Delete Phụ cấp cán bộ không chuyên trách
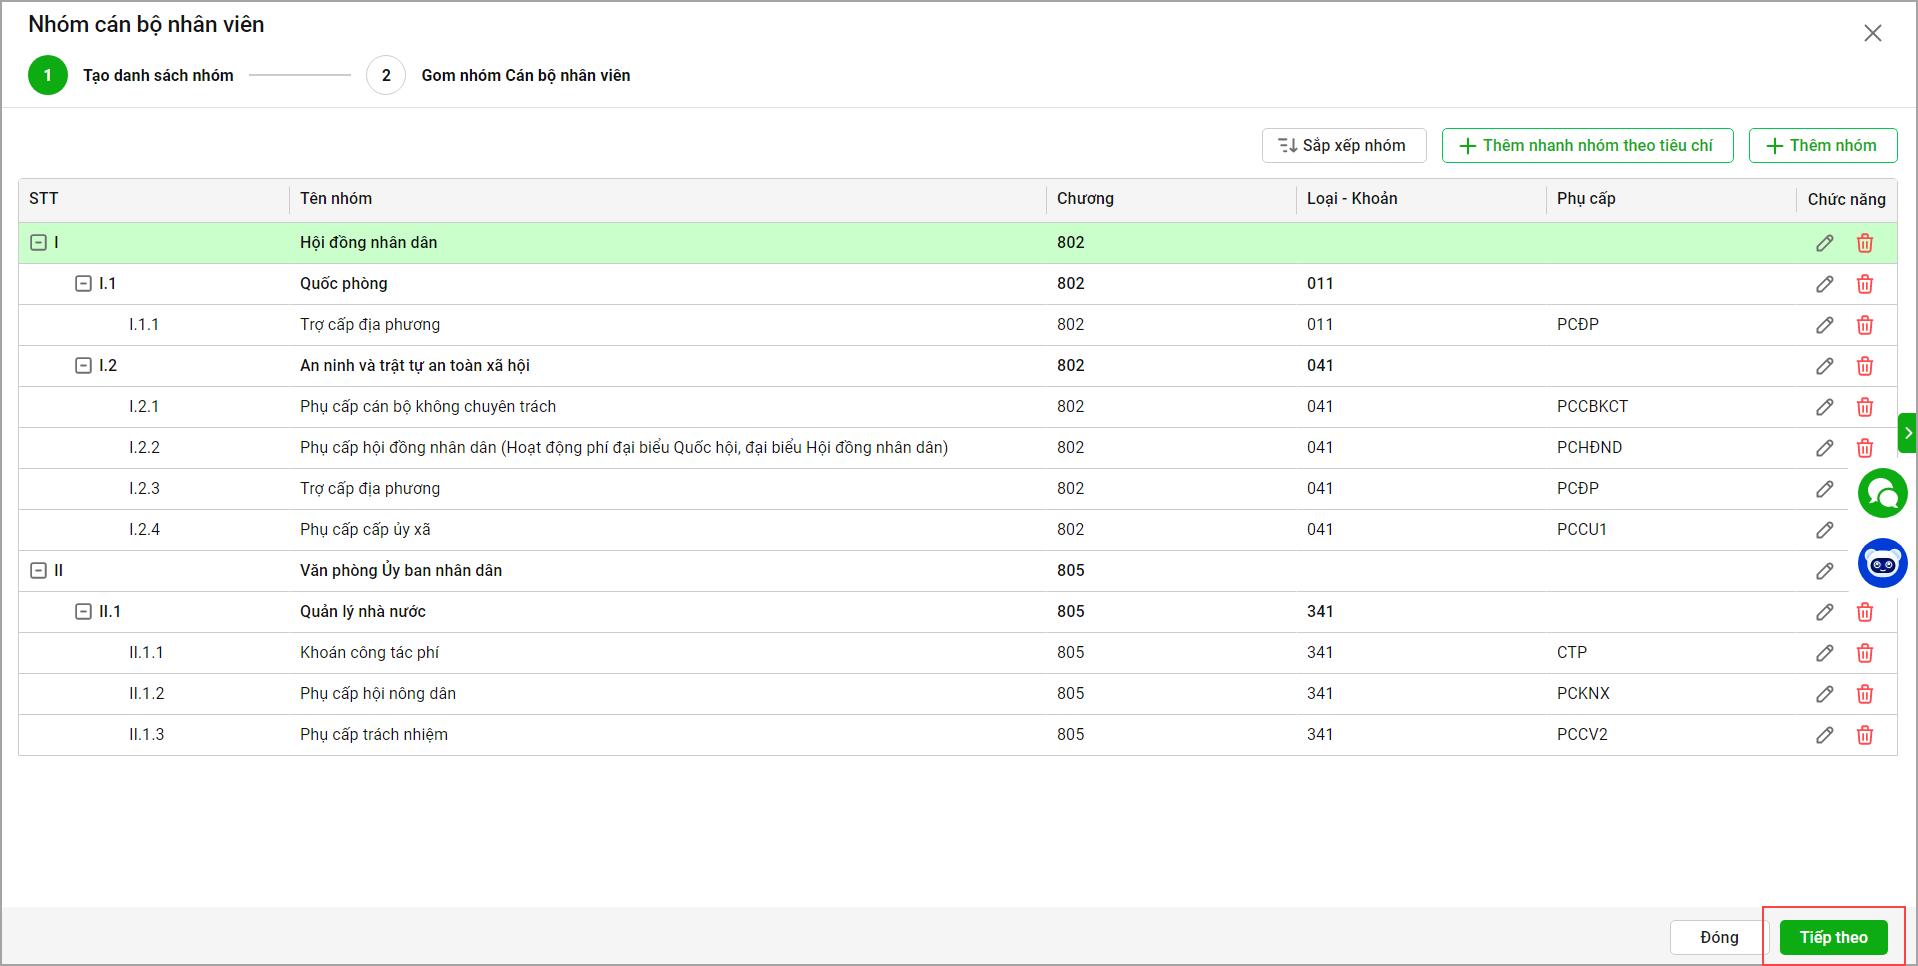 tap(1864, 407)
